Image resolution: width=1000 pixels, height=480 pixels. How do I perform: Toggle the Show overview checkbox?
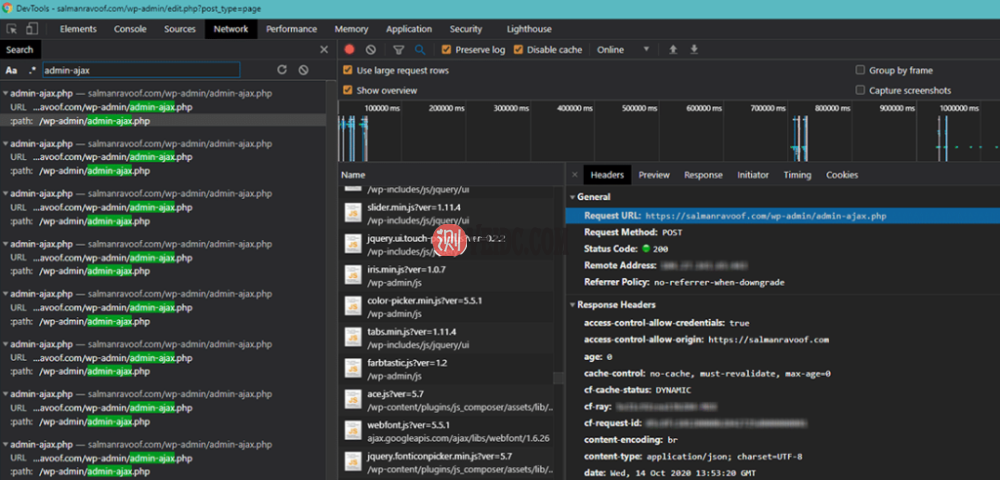click(348, 91)
